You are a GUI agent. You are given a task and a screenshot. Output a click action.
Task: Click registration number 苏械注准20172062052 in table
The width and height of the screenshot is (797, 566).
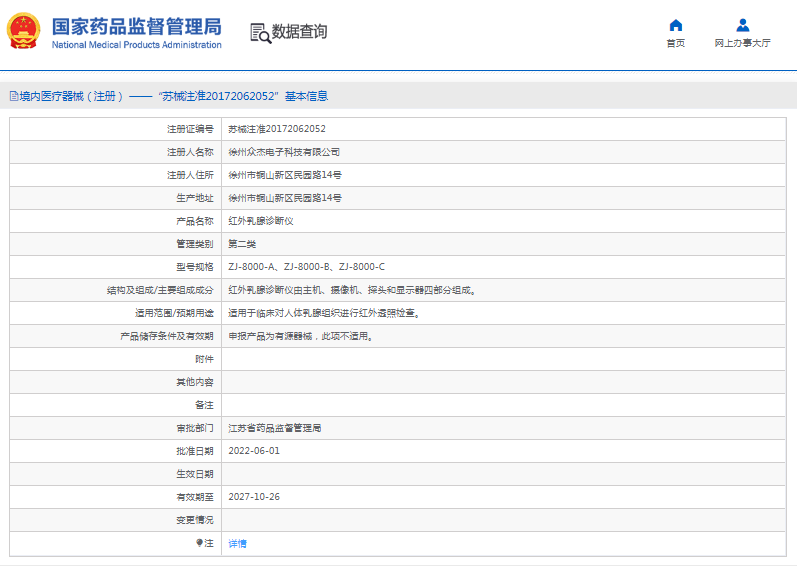277,129
